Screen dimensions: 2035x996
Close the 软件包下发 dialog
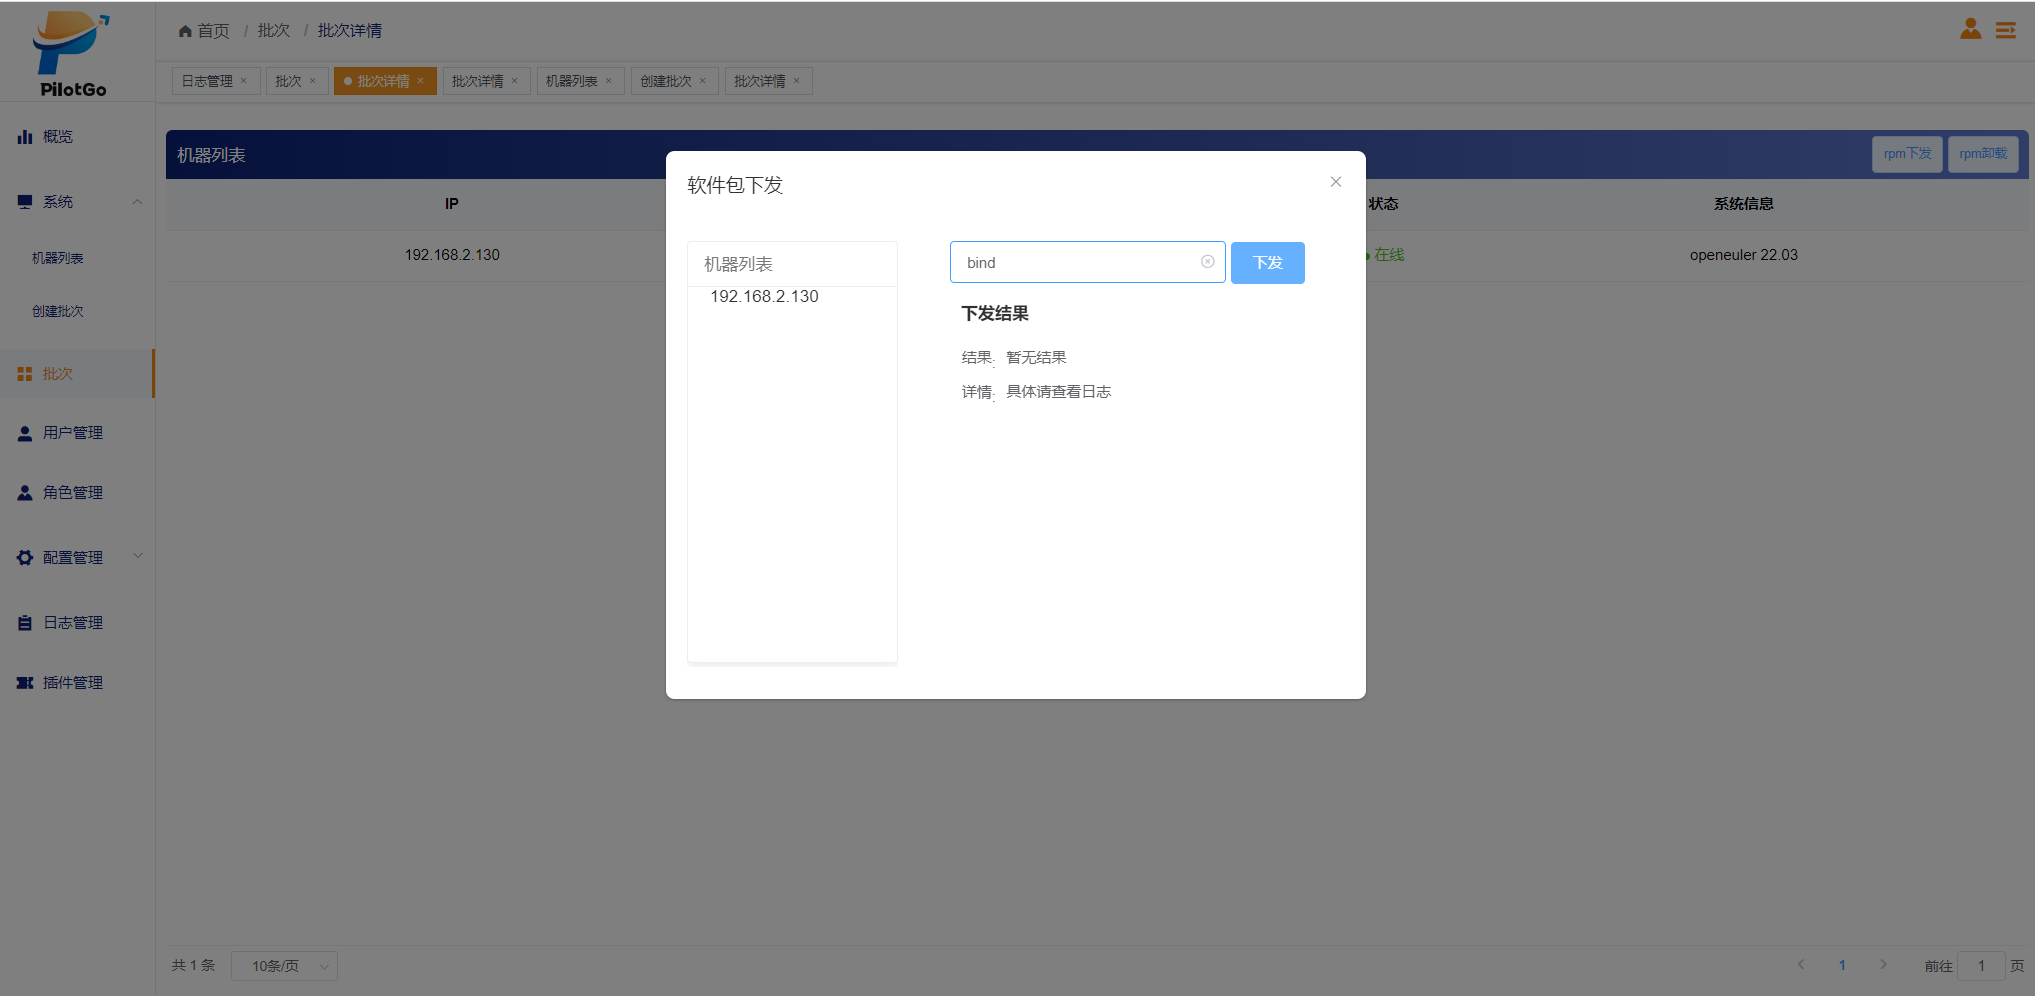(1335, 182)
